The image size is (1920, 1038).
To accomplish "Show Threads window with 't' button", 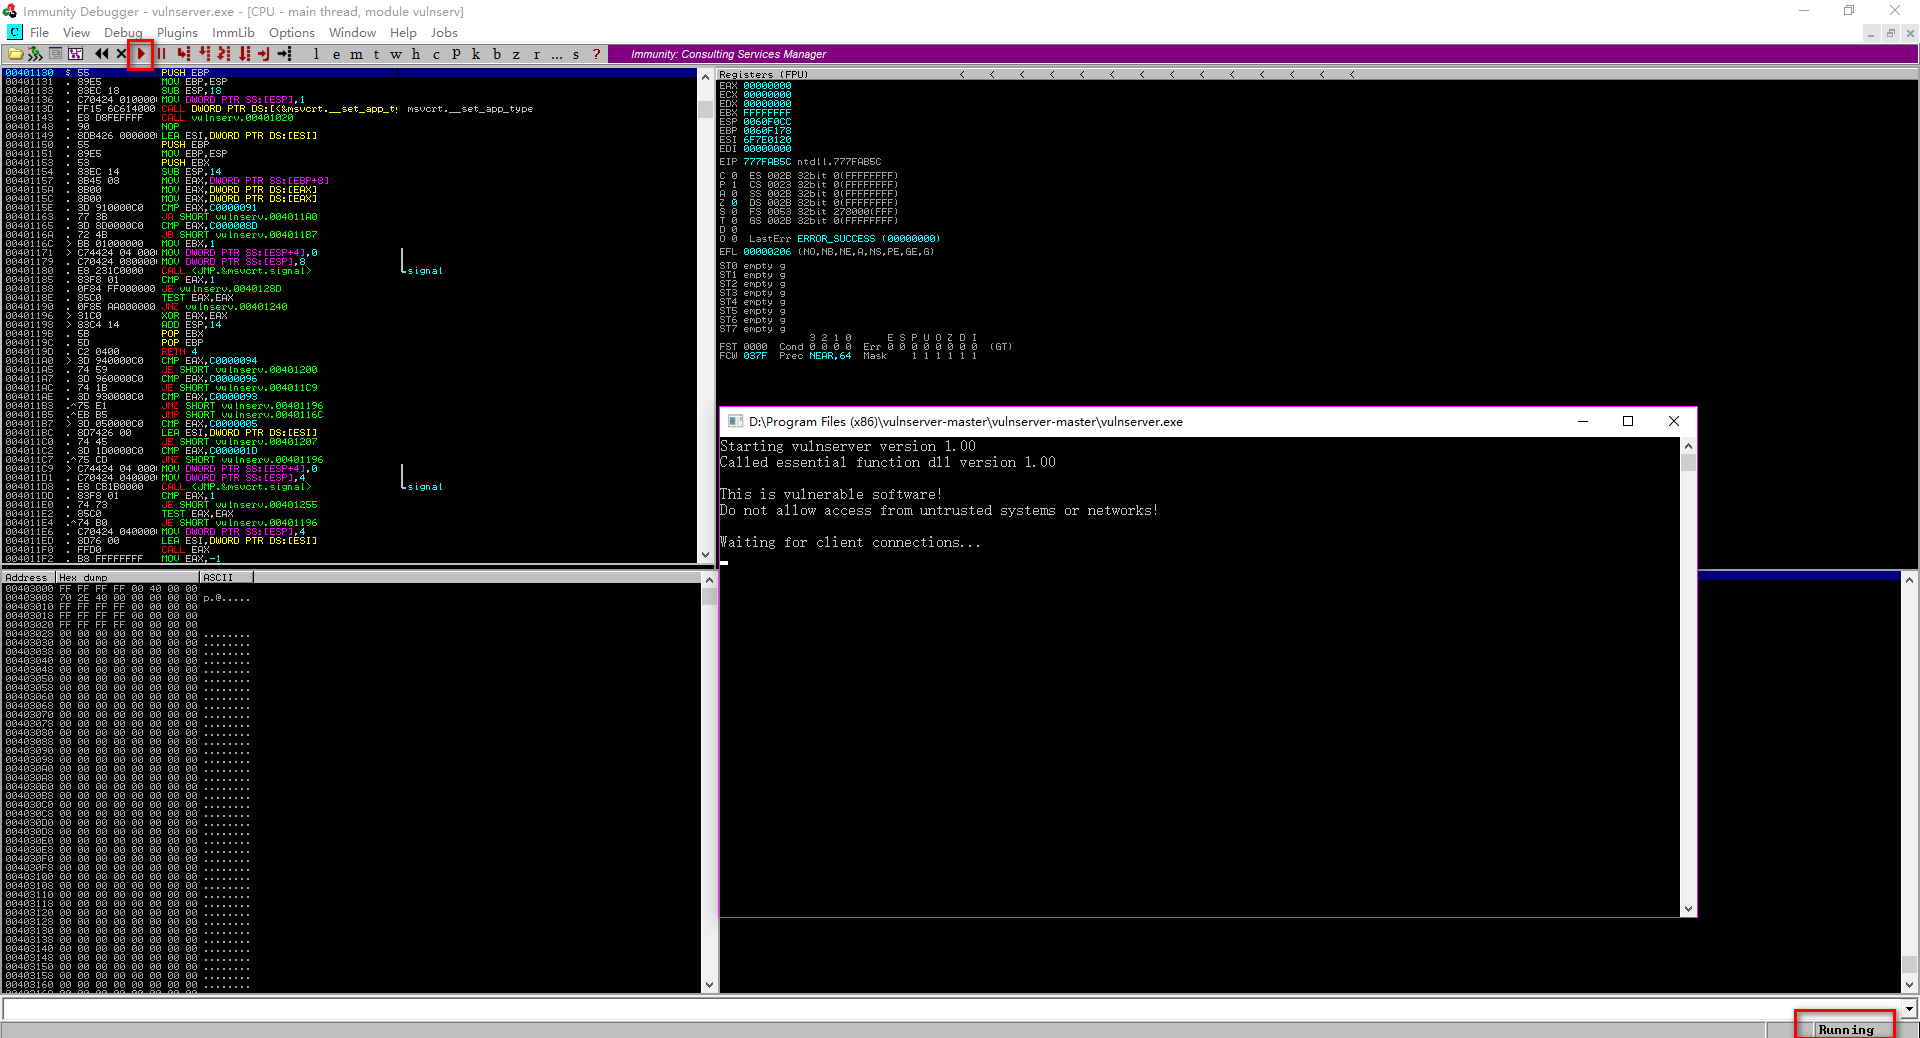I will [x=376, y=54].
